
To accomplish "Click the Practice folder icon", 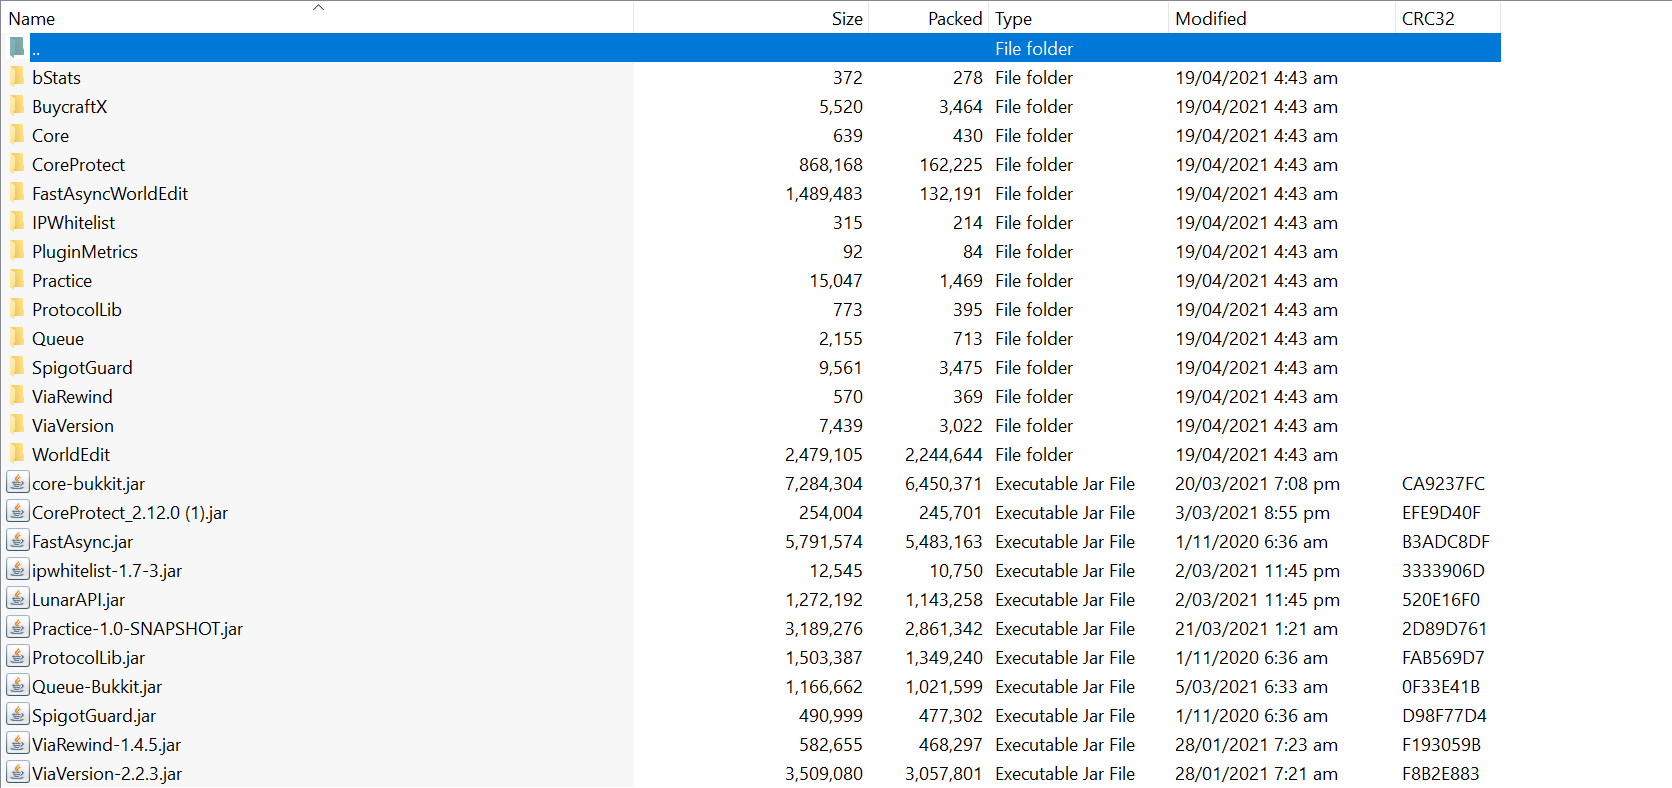I will [x=17, y=280].
